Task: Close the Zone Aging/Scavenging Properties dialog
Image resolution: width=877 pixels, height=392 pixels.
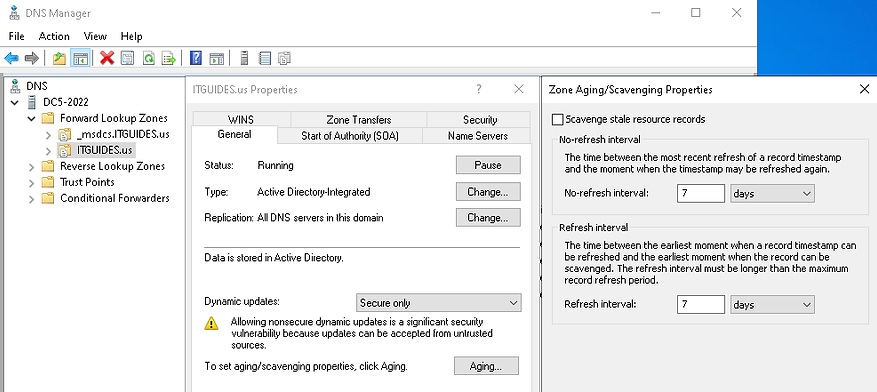Action: [x=865, y=89]
